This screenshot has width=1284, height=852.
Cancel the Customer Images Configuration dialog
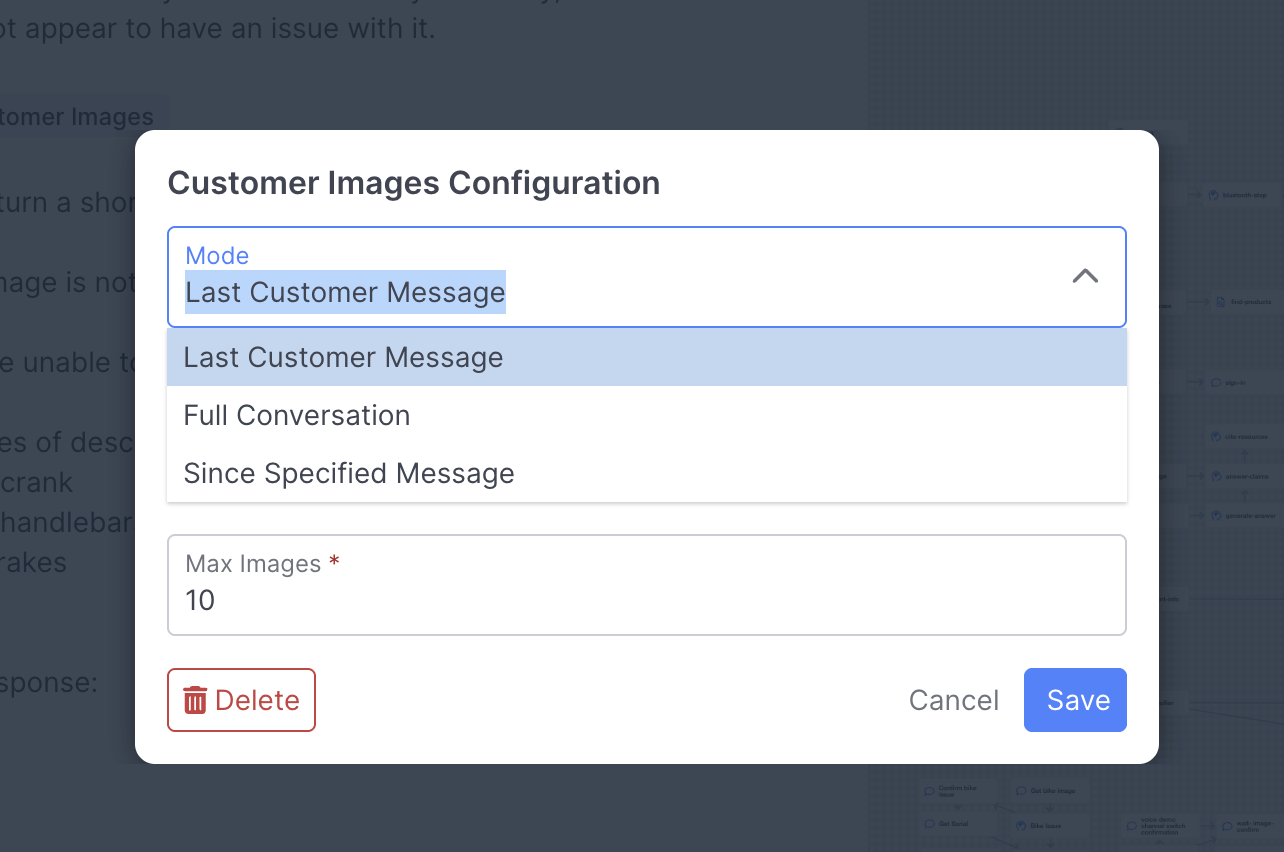pyautogui.click(x=953, y=700)
